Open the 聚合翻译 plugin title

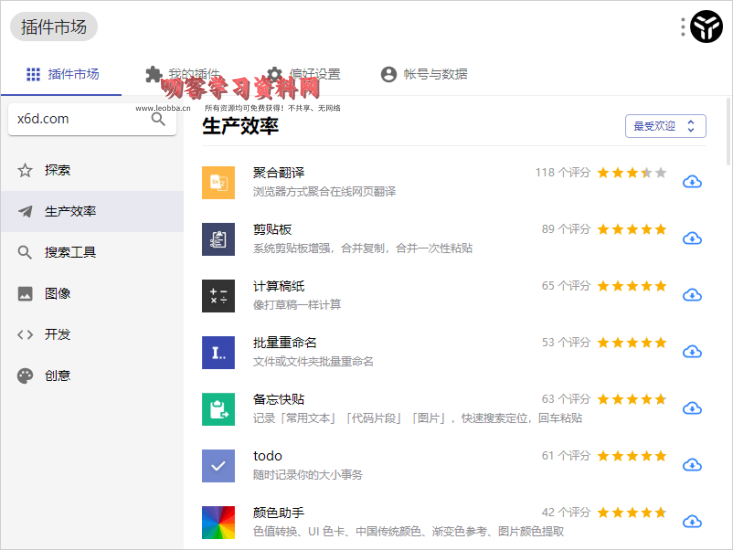tap(279, 173)
